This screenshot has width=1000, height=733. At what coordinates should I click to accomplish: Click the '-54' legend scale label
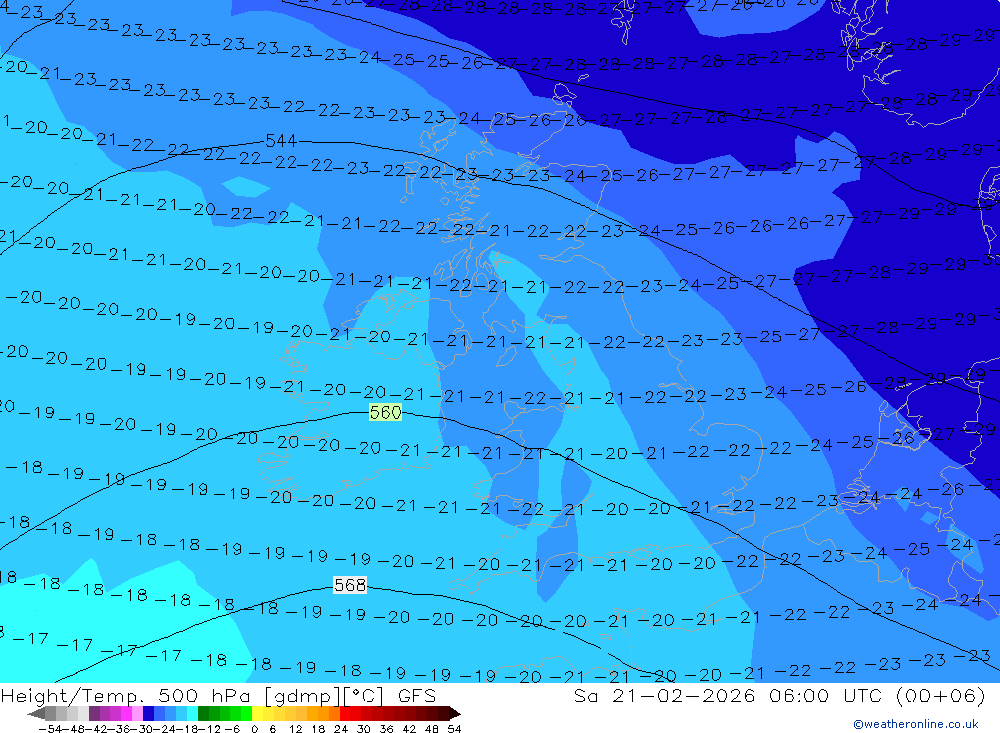[51, 729]
